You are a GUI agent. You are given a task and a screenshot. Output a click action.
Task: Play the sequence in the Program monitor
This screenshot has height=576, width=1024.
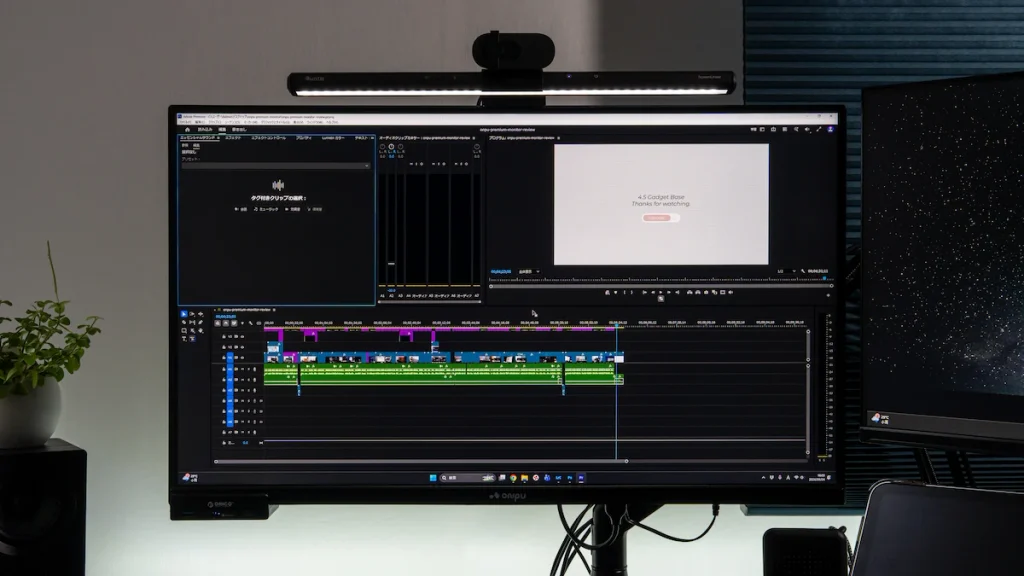point(660,293)
